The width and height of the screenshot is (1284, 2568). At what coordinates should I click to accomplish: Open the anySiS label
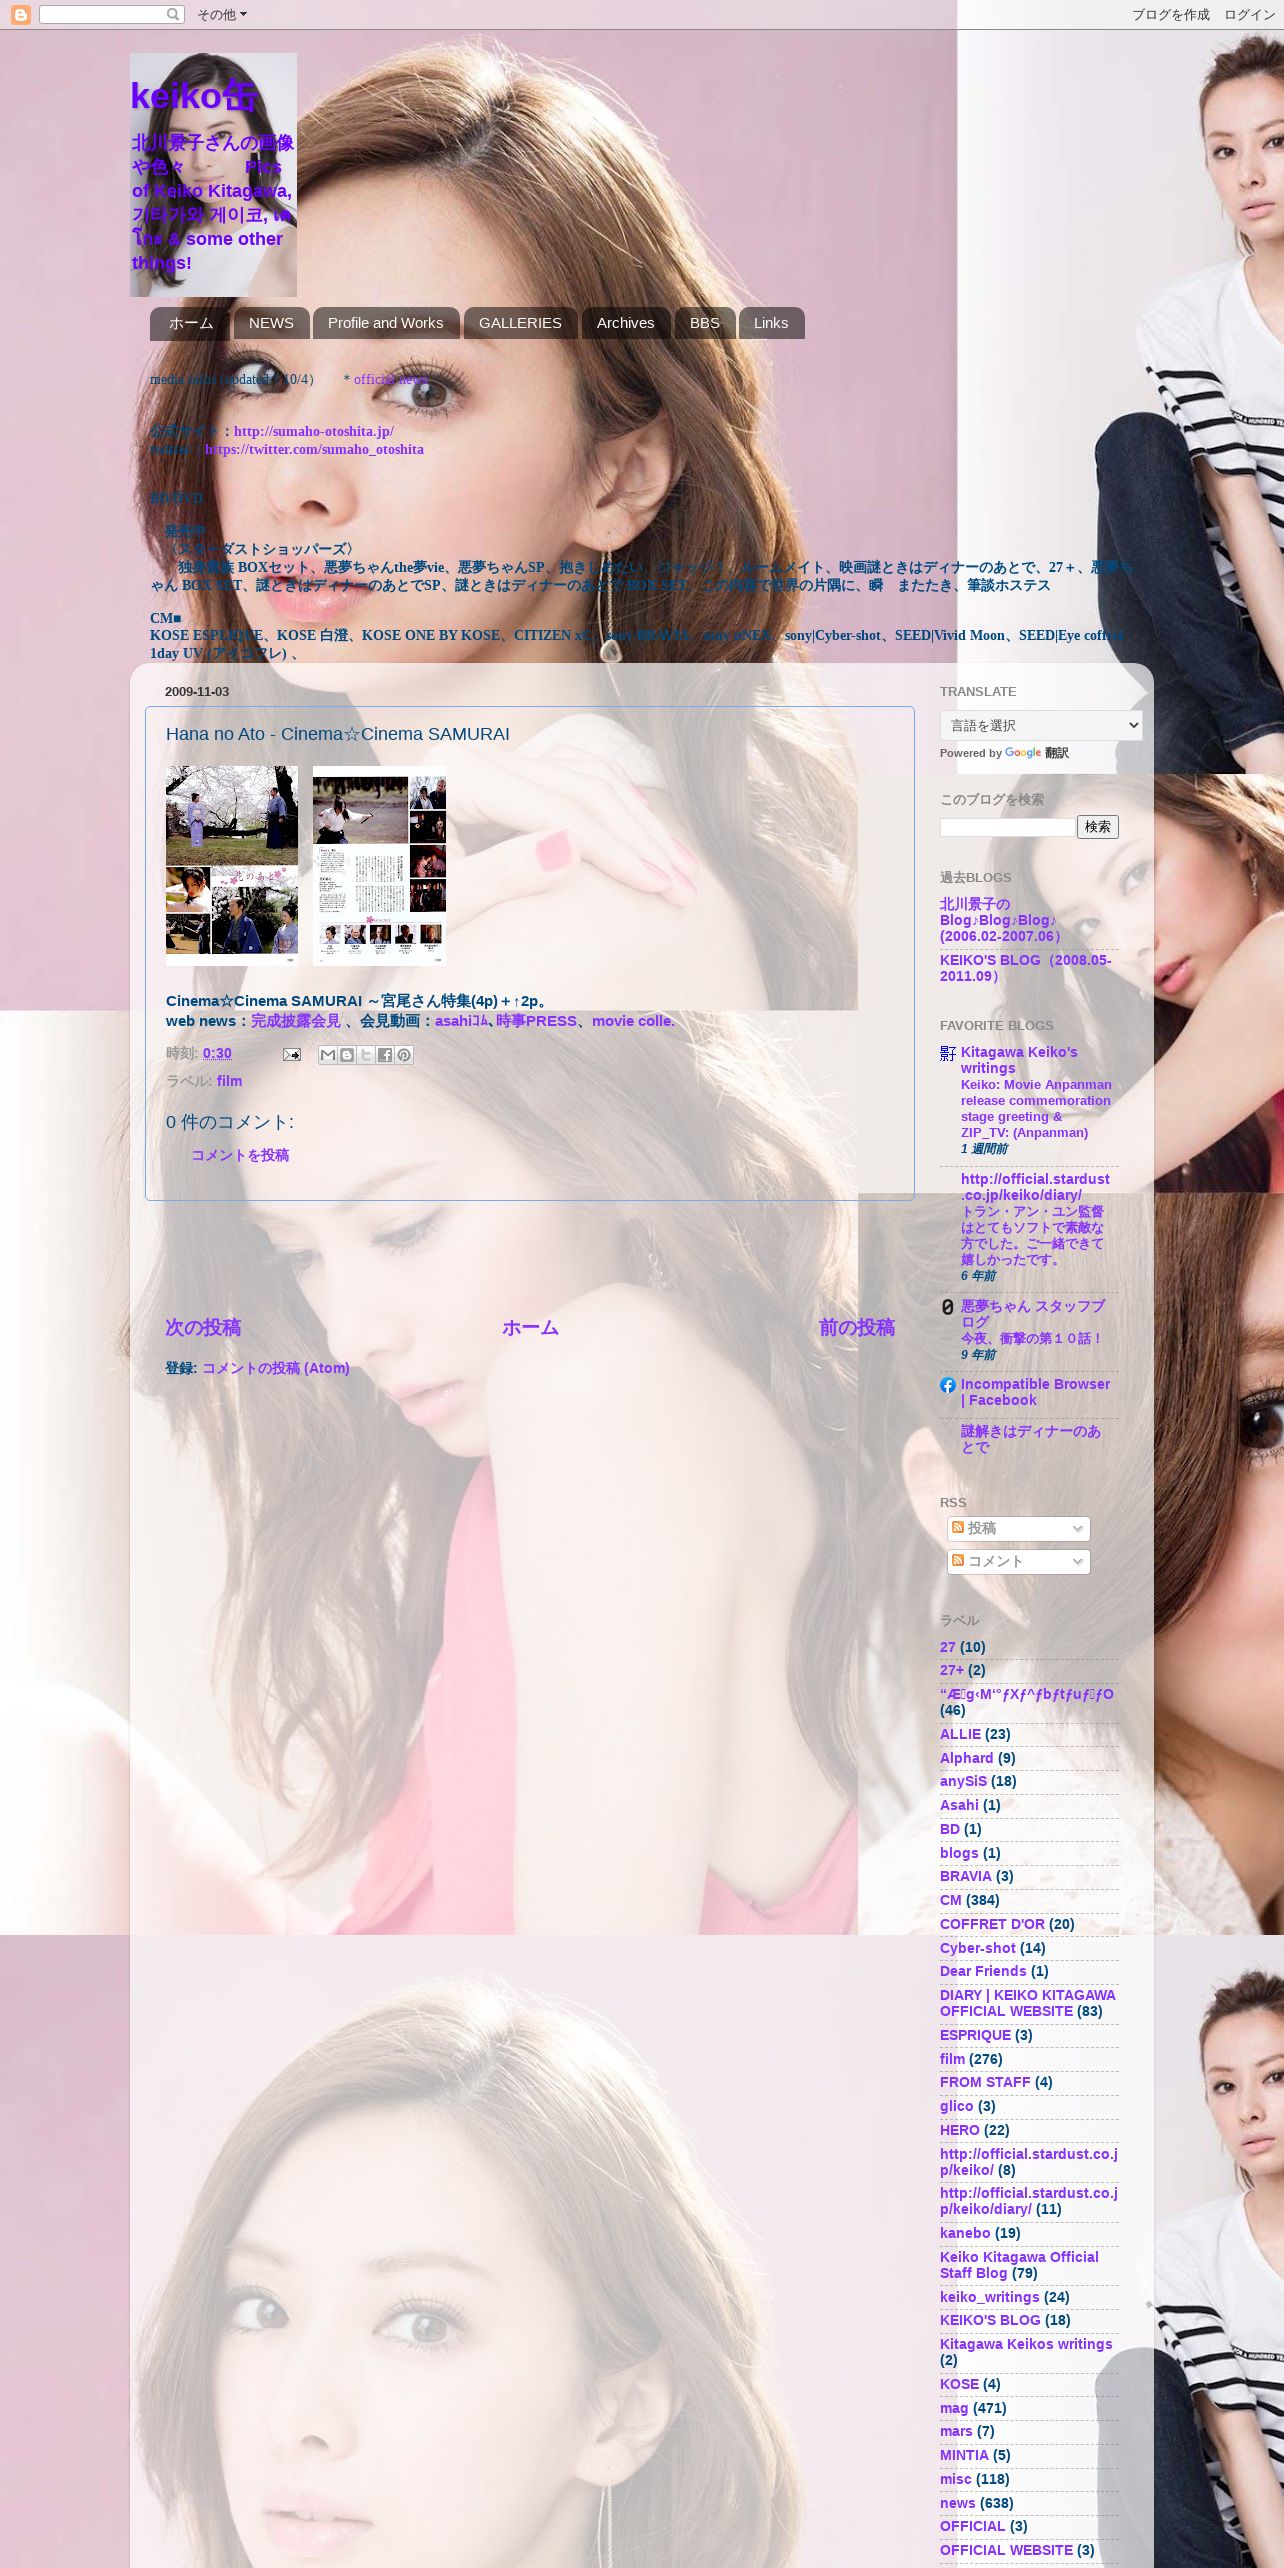[963, 1781]
